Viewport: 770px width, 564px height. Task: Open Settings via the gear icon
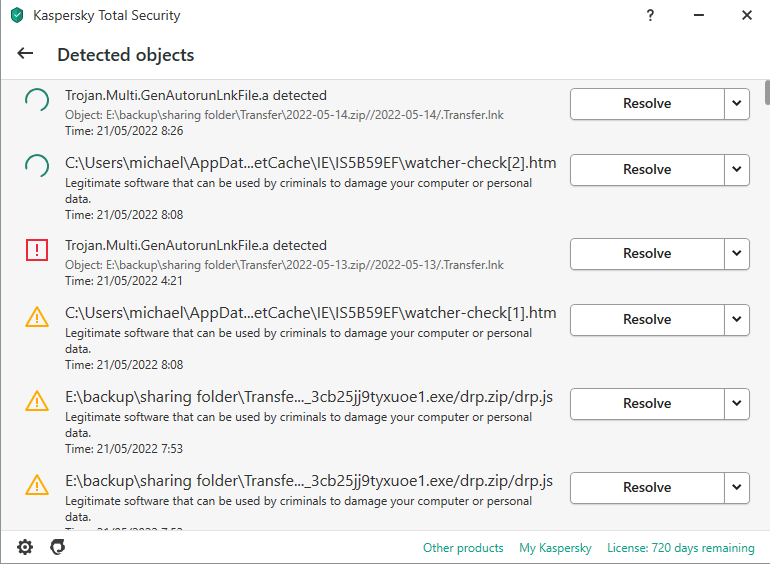pos(25,547)
